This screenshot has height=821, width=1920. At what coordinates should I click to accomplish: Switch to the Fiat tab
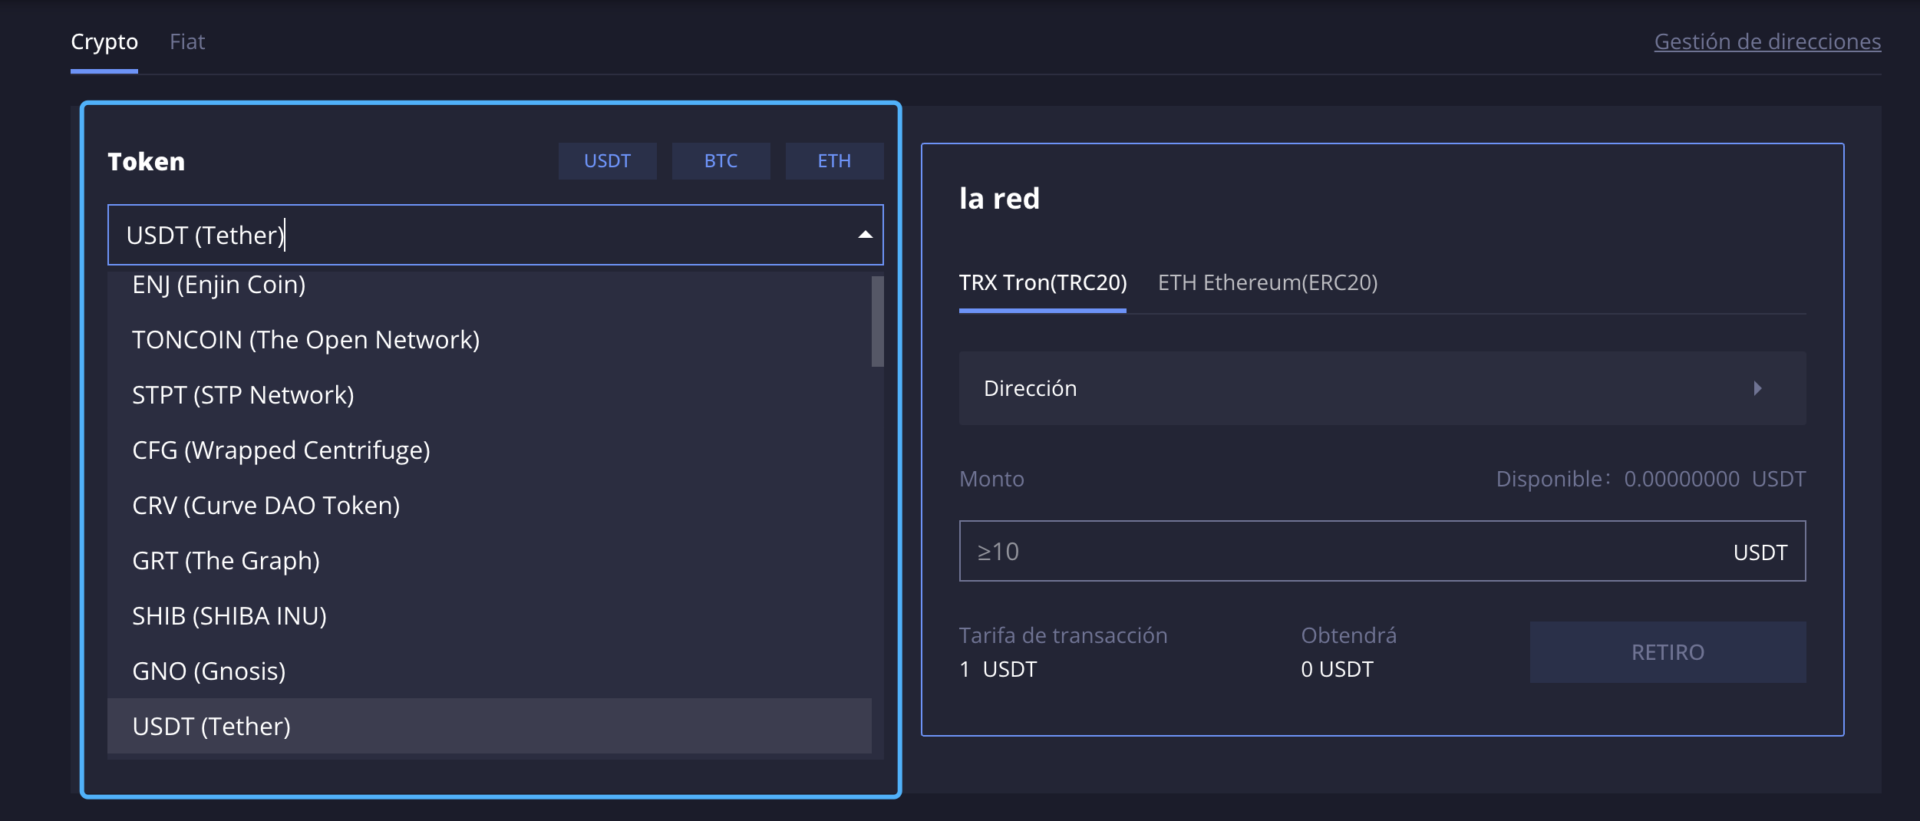187,42
